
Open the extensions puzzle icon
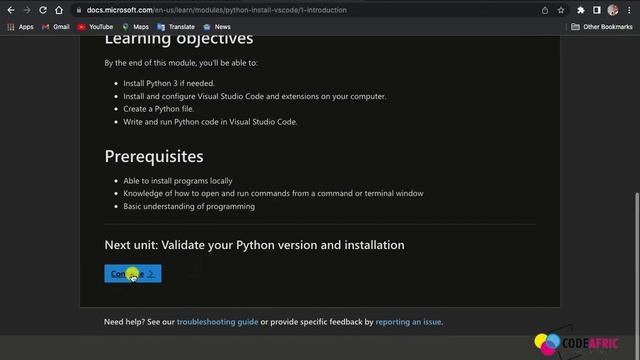(580, 10)
